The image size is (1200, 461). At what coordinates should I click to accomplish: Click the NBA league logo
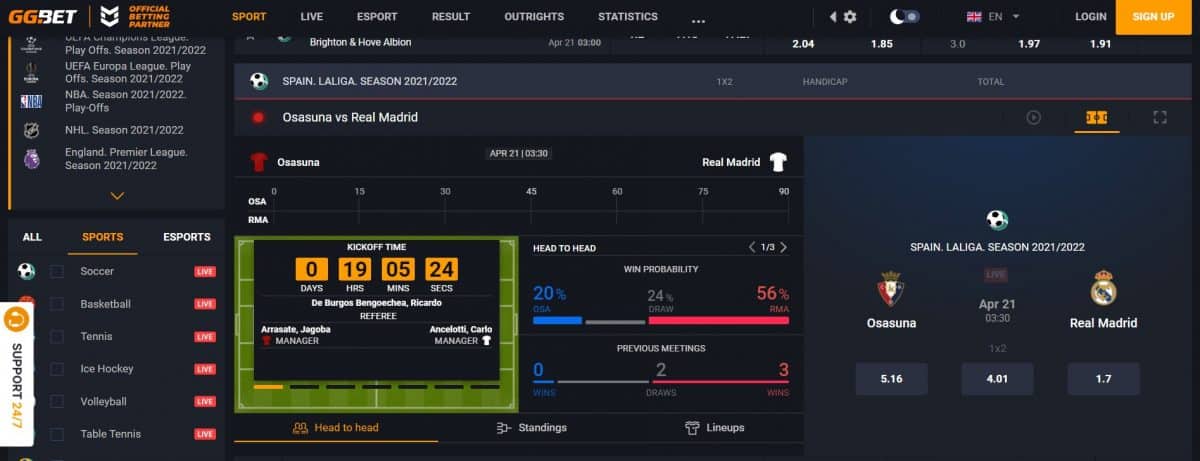click(32, 101)
